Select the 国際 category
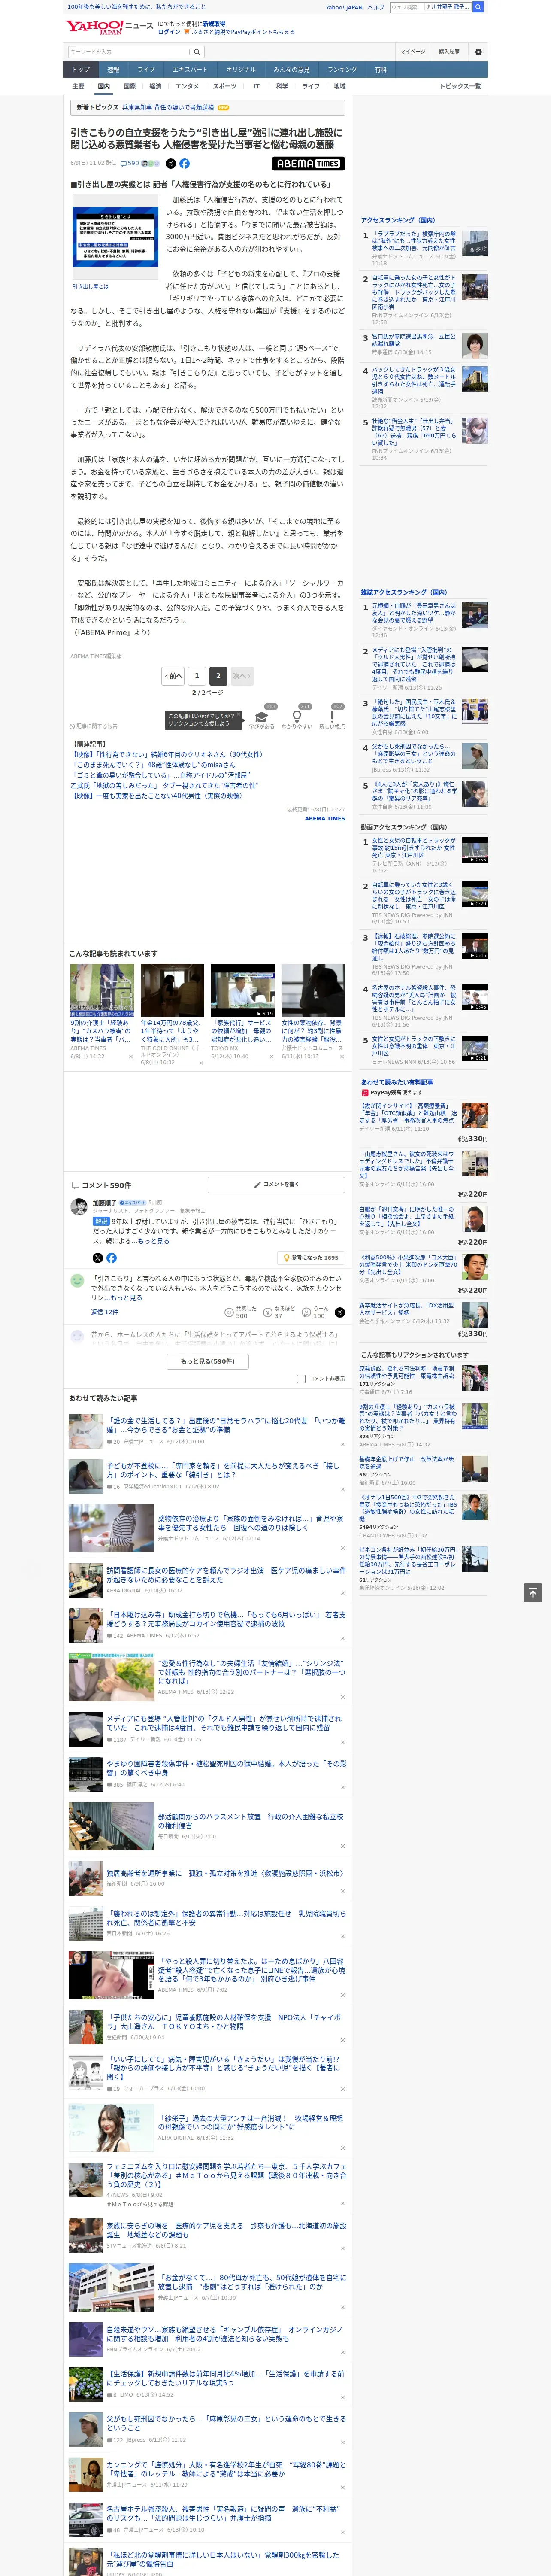The width and height of the screenshot is (551, 2576). pos(129,86)
